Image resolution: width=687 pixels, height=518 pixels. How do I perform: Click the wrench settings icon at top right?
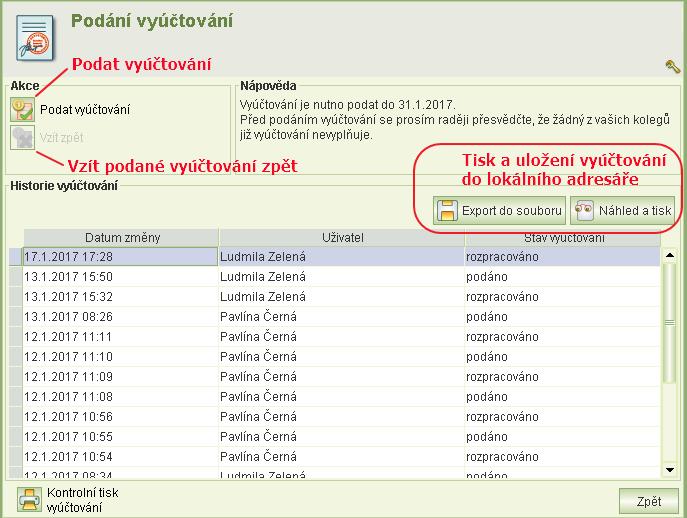pyautogui.click(x=673, y=67)
